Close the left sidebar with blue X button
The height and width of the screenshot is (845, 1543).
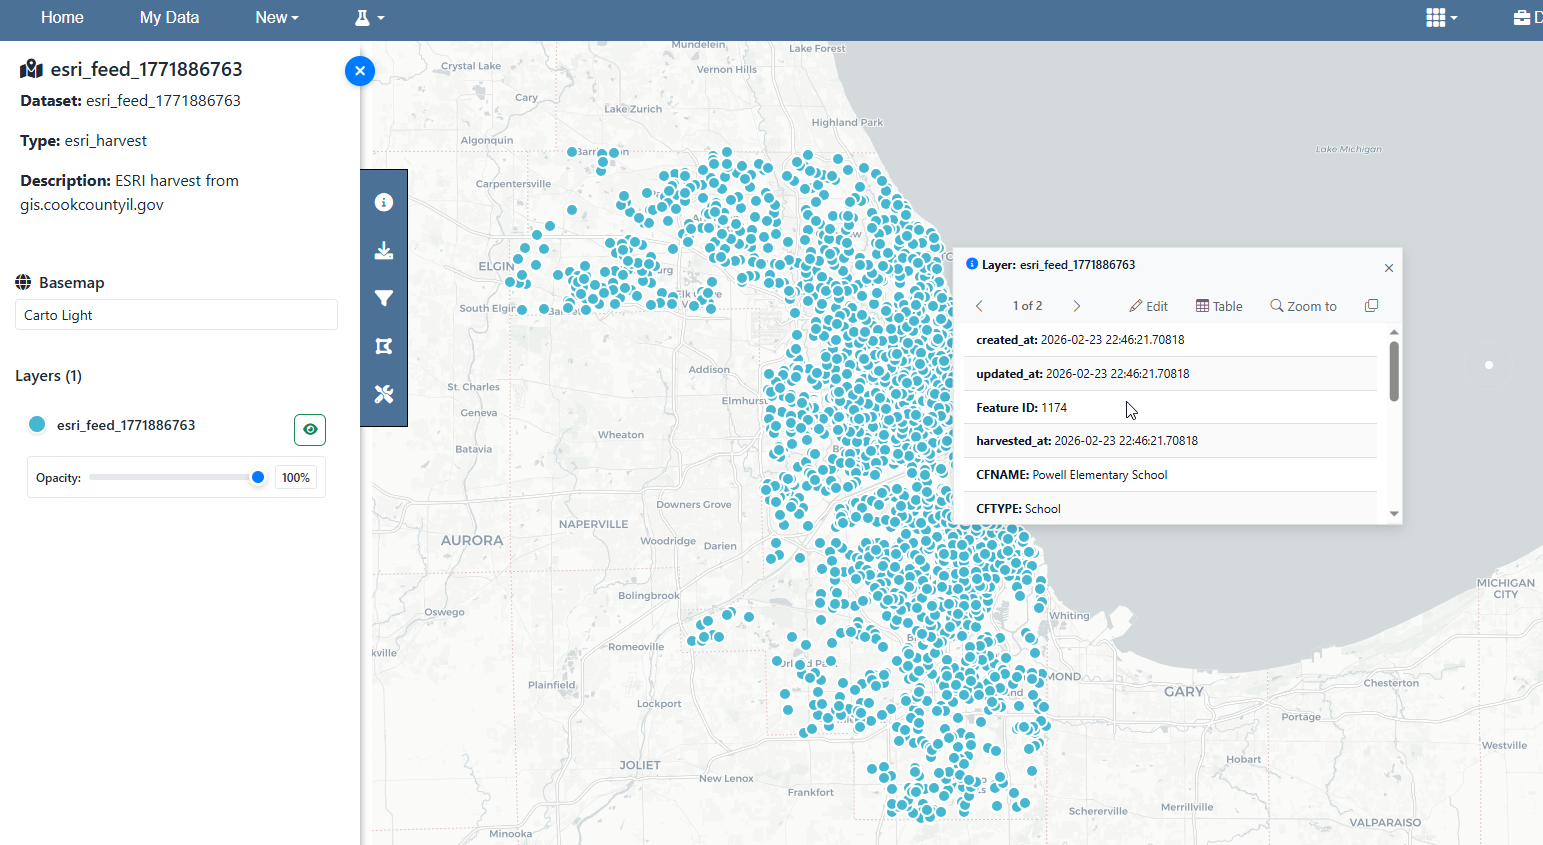point(360,71)
